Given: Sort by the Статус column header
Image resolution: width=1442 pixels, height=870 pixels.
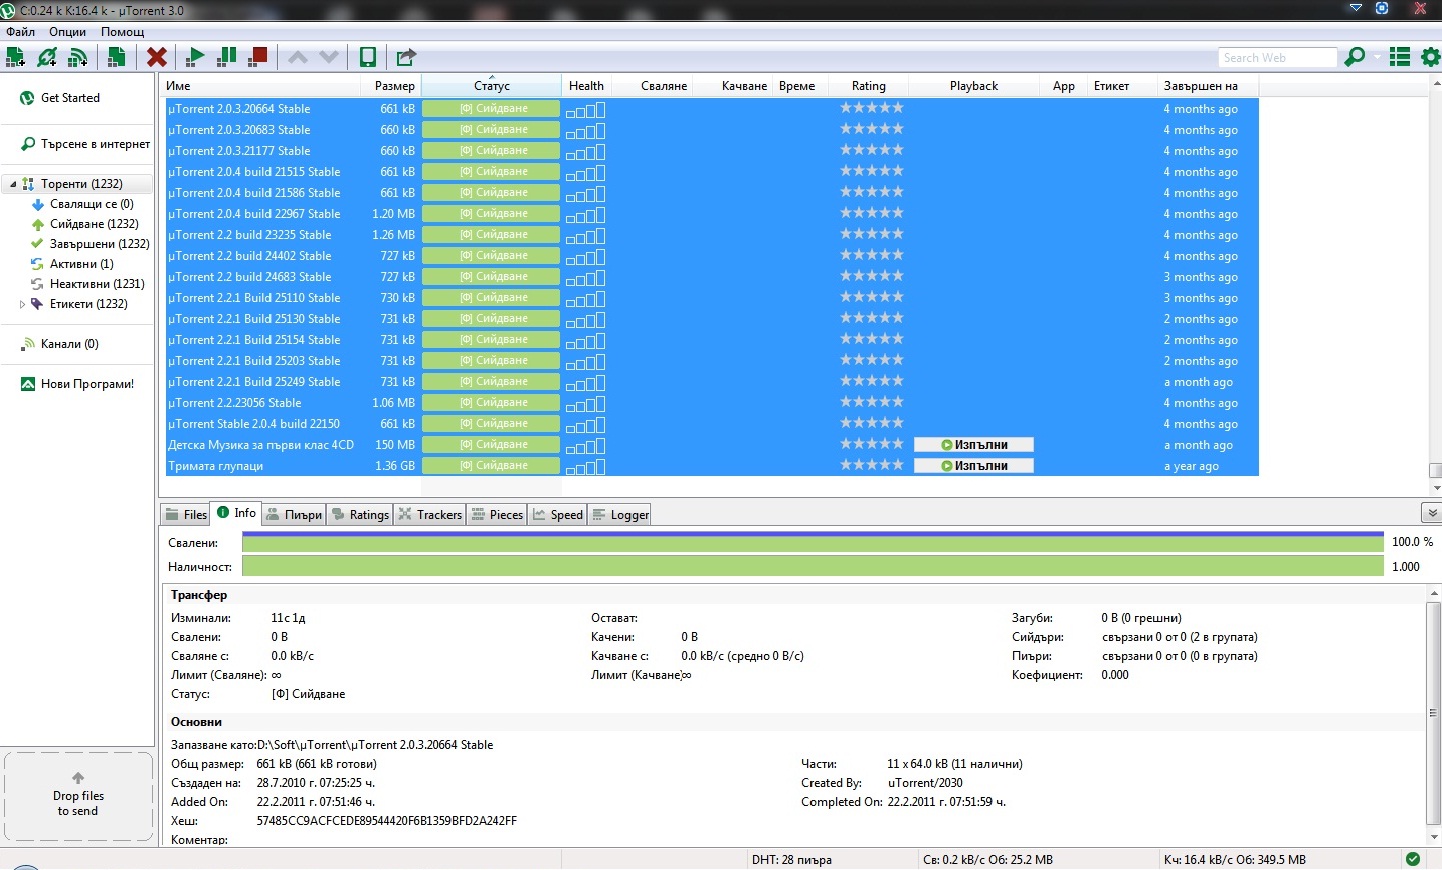Looking at the screenshot, I should [x=491, y=86].
